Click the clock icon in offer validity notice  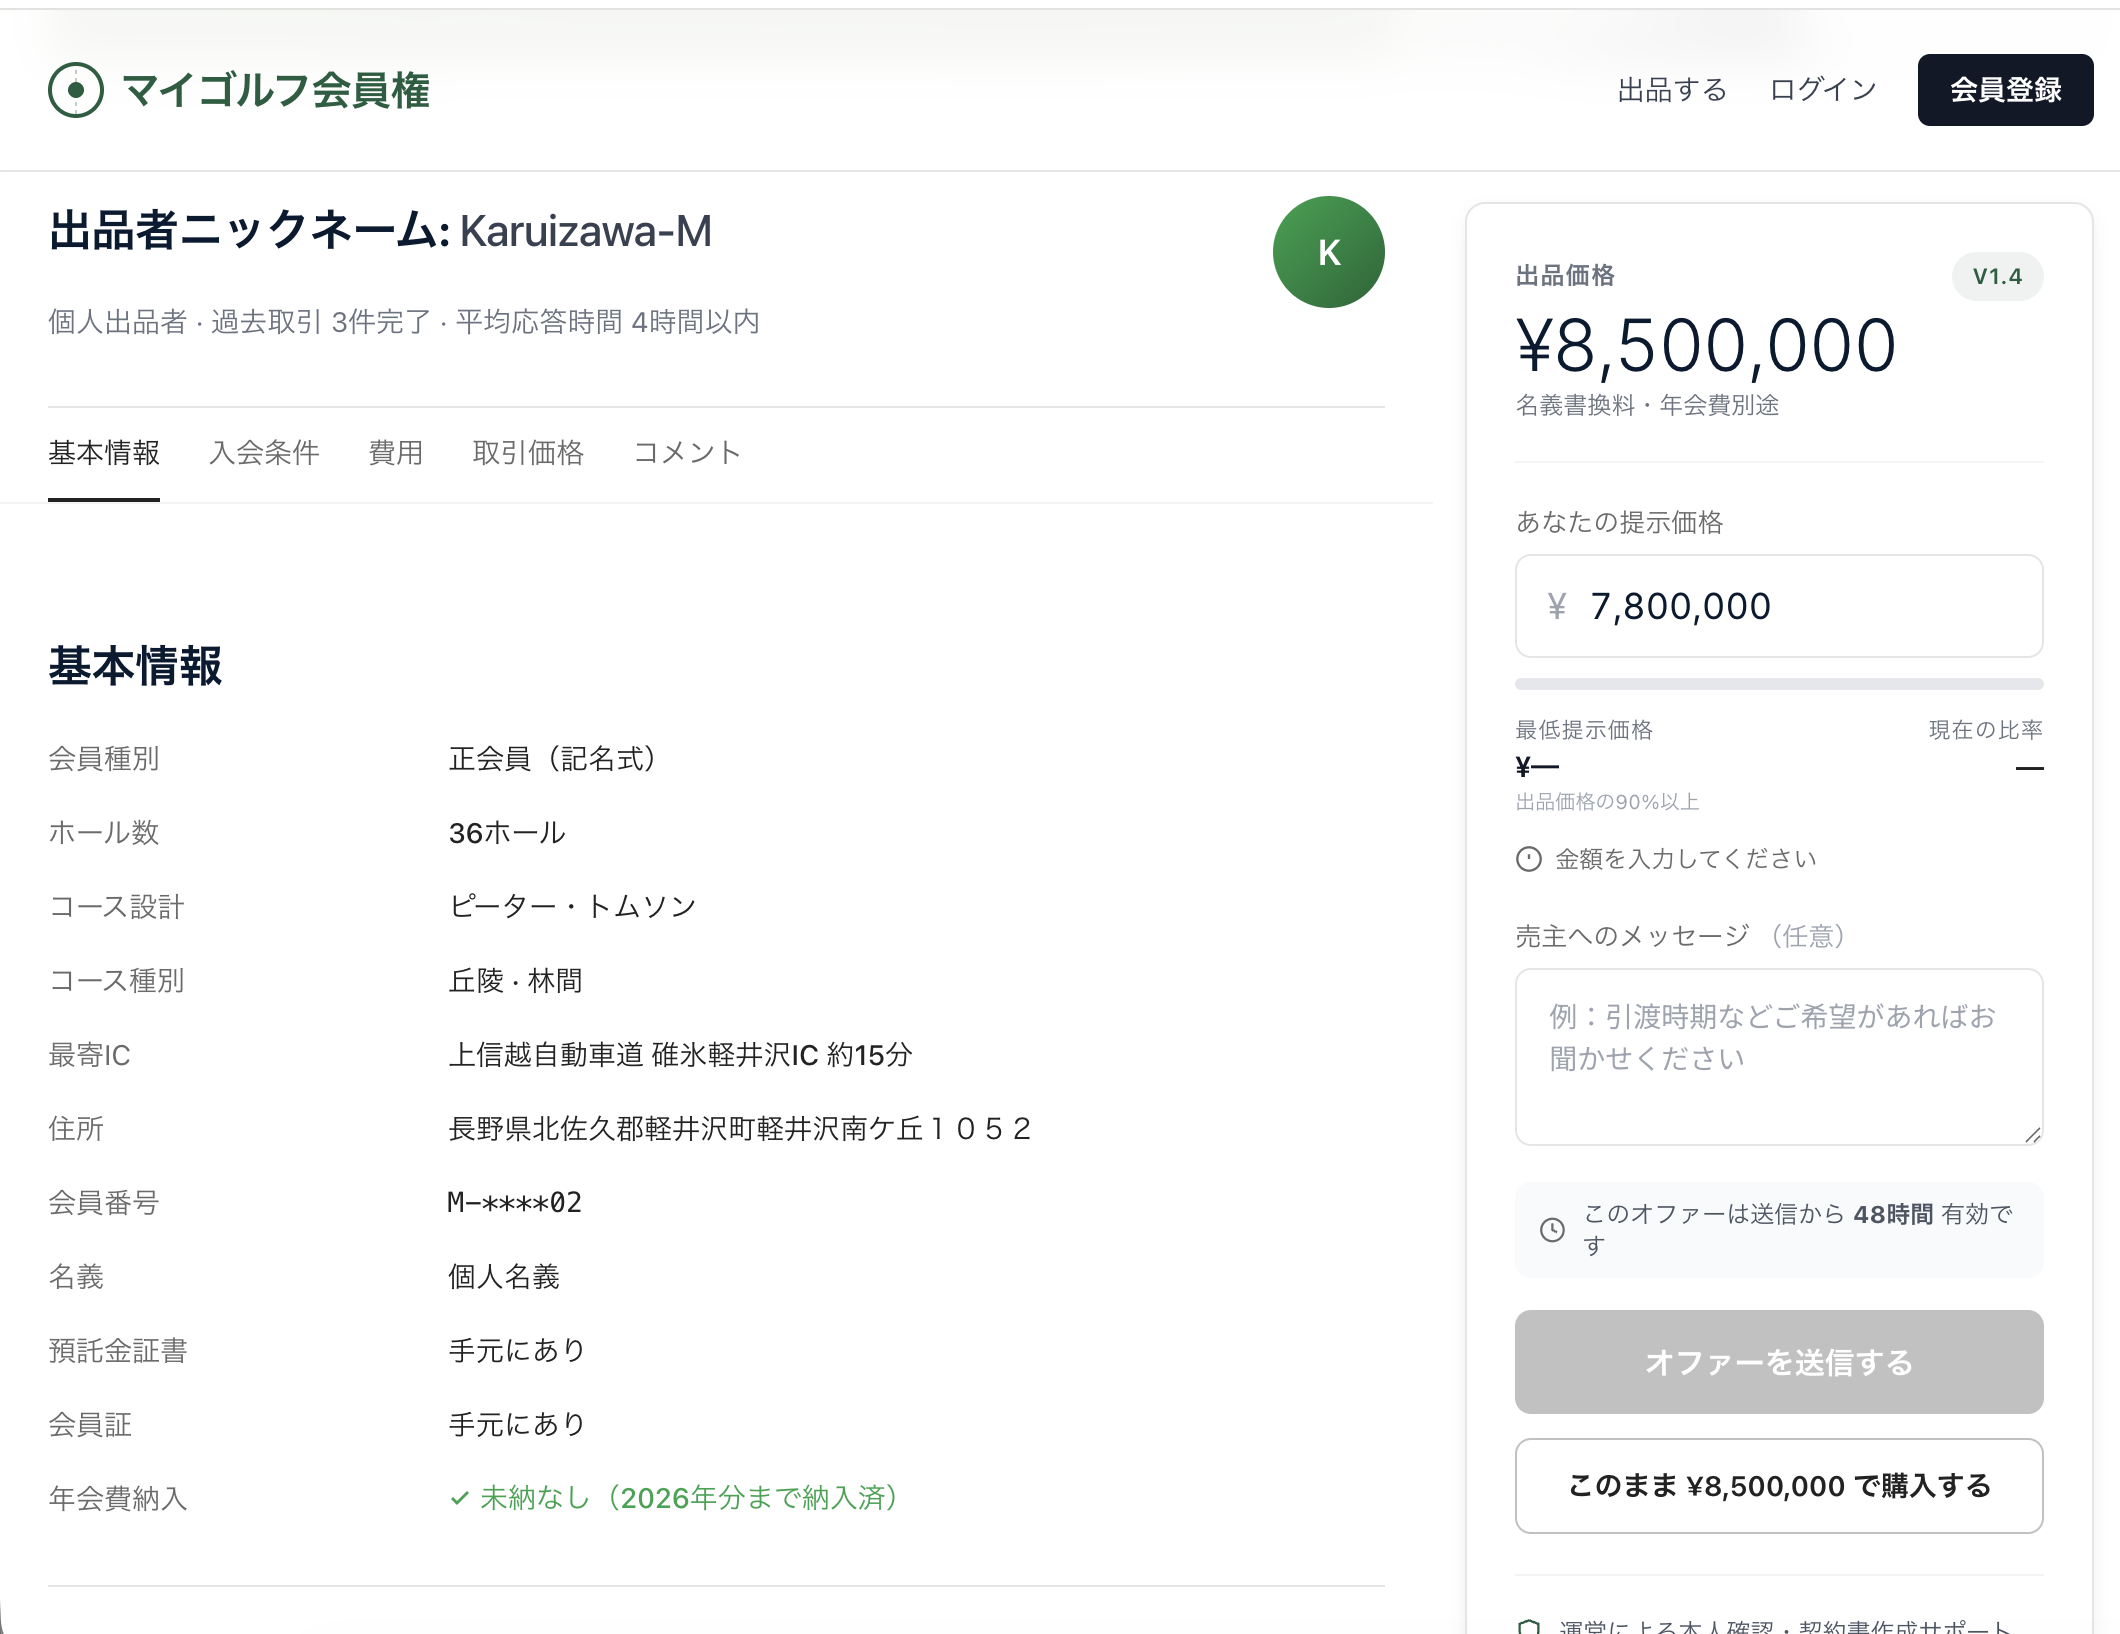pos(1552,1230)
